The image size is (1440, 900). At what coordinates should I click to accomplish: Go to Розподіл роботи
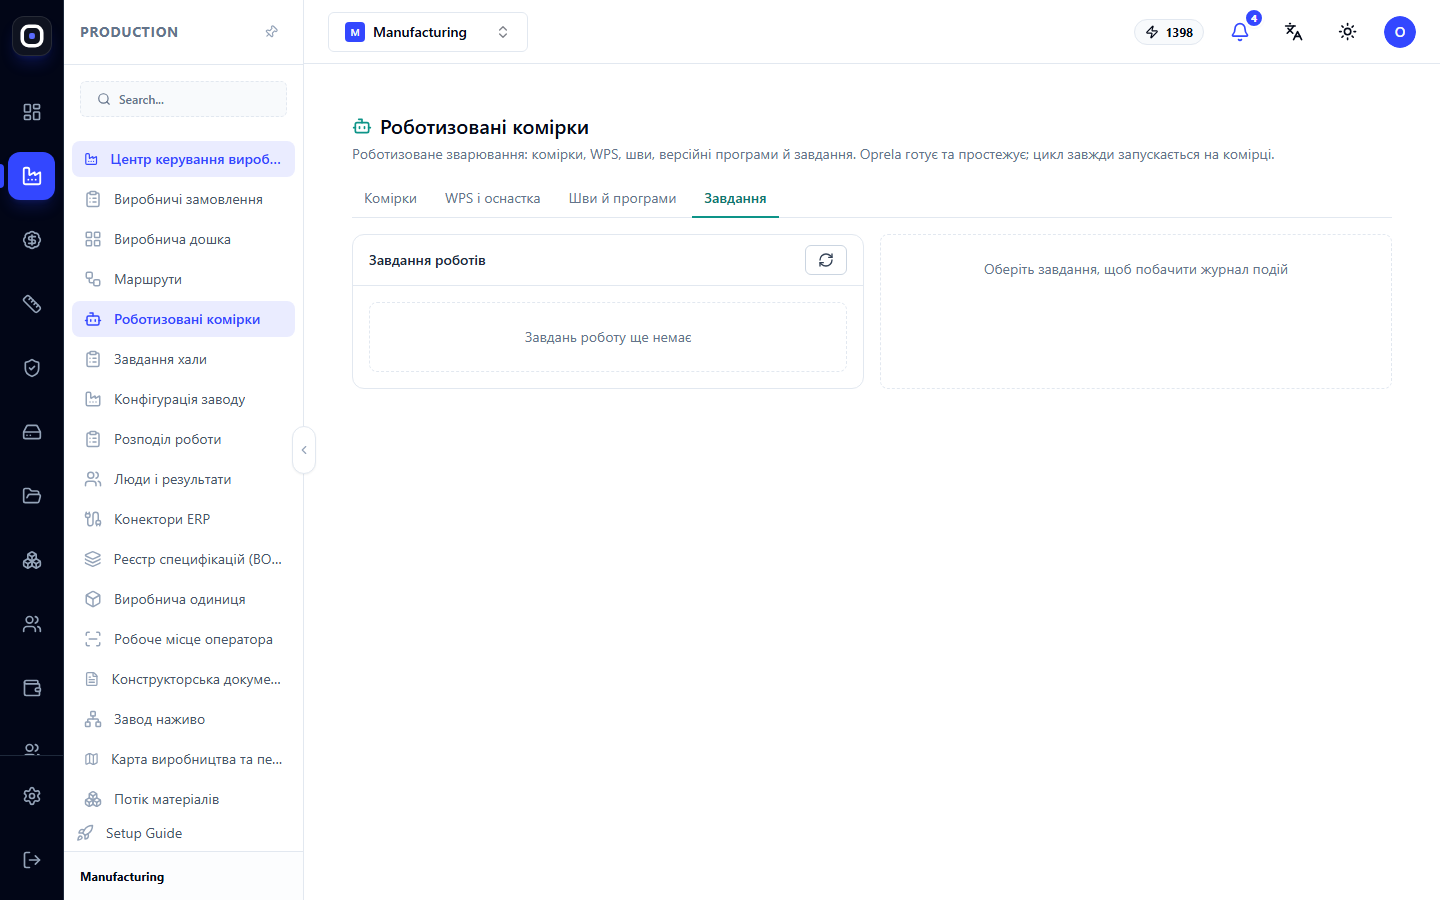point(183,439)
